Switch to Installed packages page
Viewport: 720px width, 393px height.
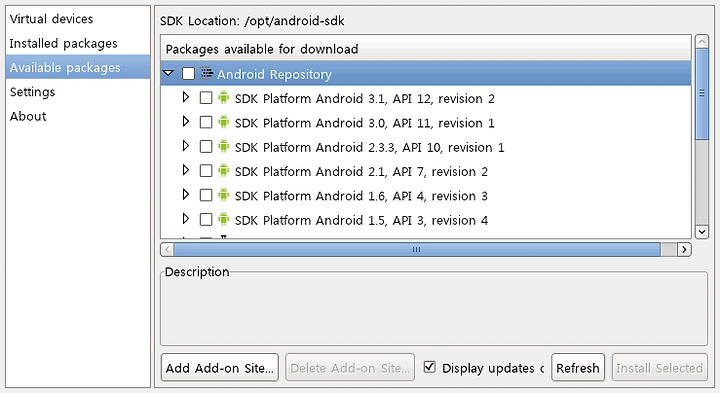[78, 43]
